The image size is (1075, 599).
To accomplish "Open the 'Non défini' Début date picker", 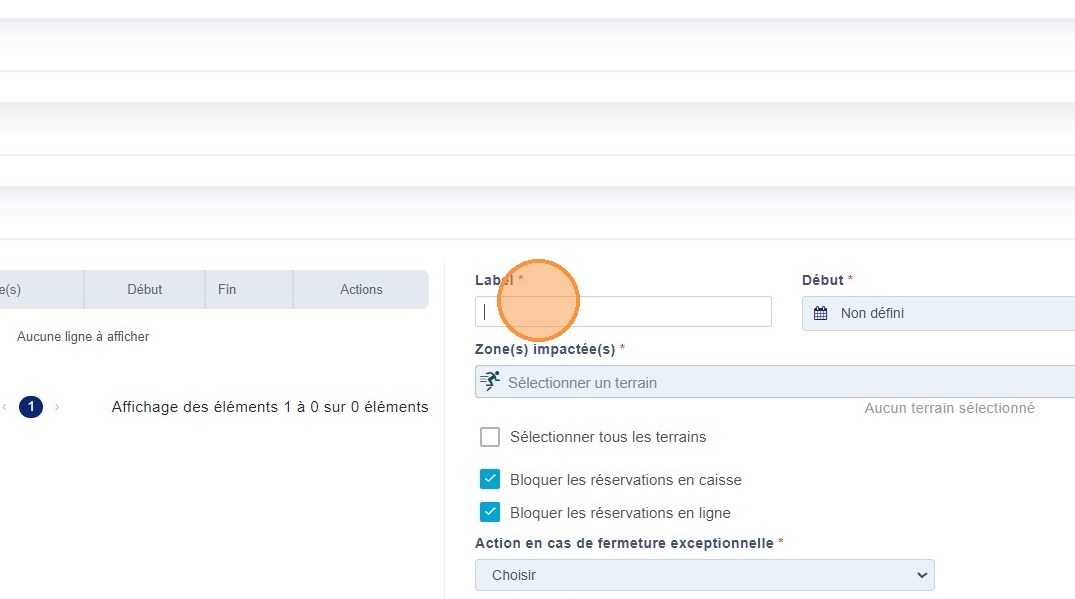I will (x=940, y=314).
